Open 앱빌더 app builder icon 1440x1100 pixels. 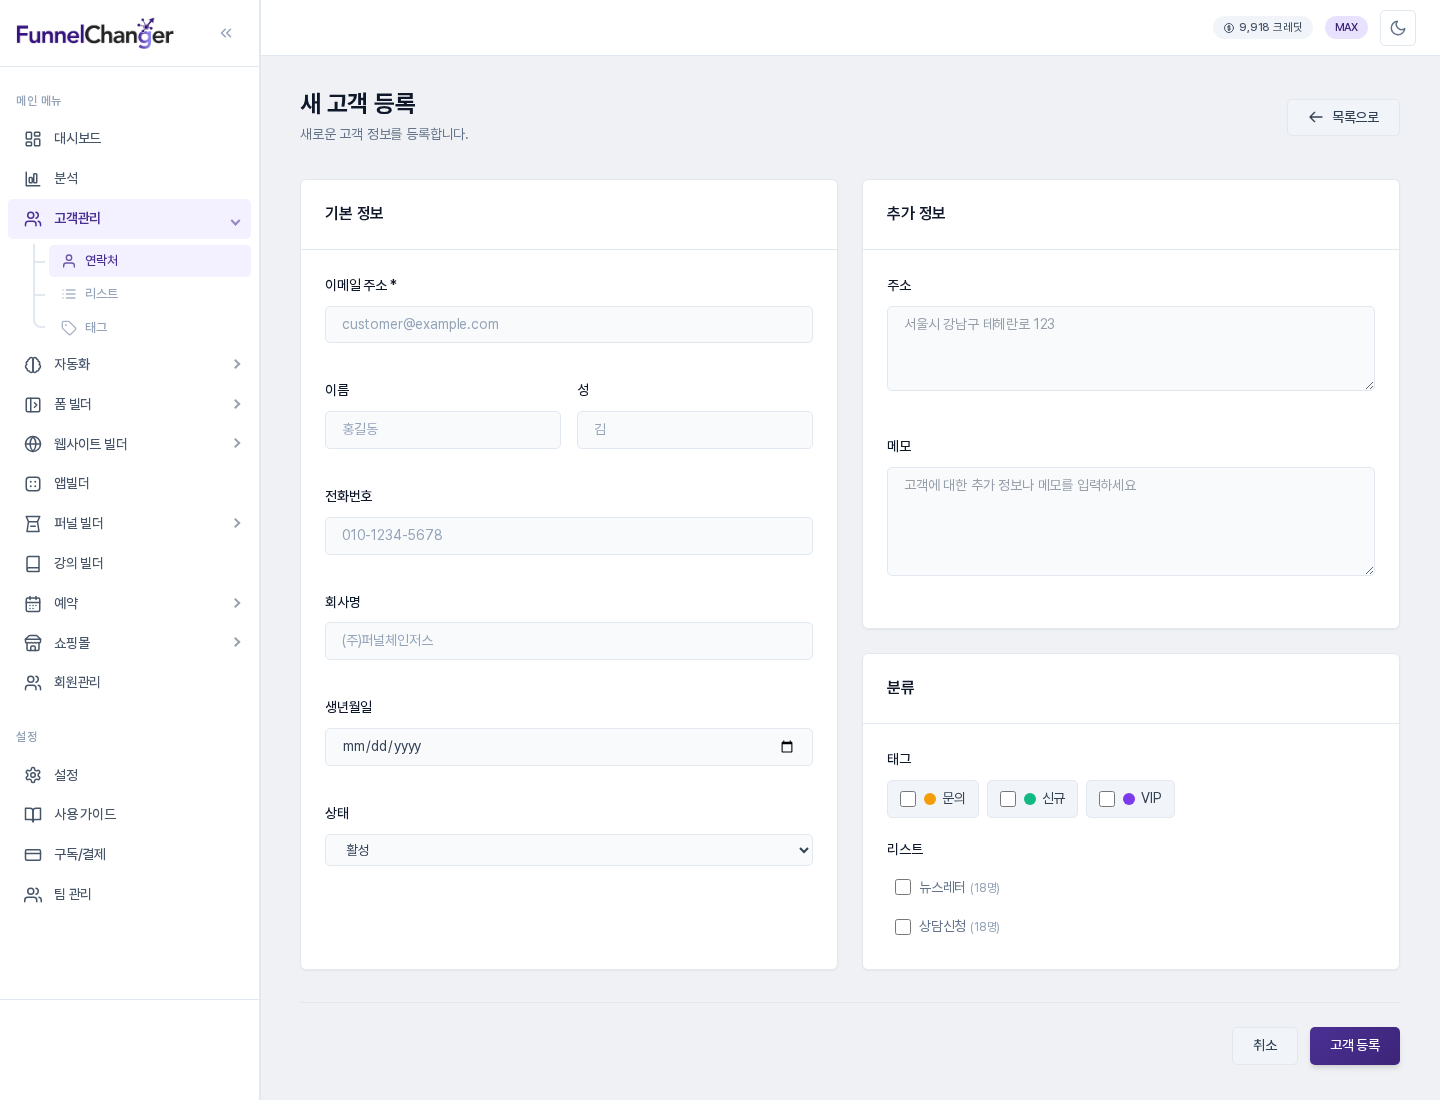pos(33,484)
